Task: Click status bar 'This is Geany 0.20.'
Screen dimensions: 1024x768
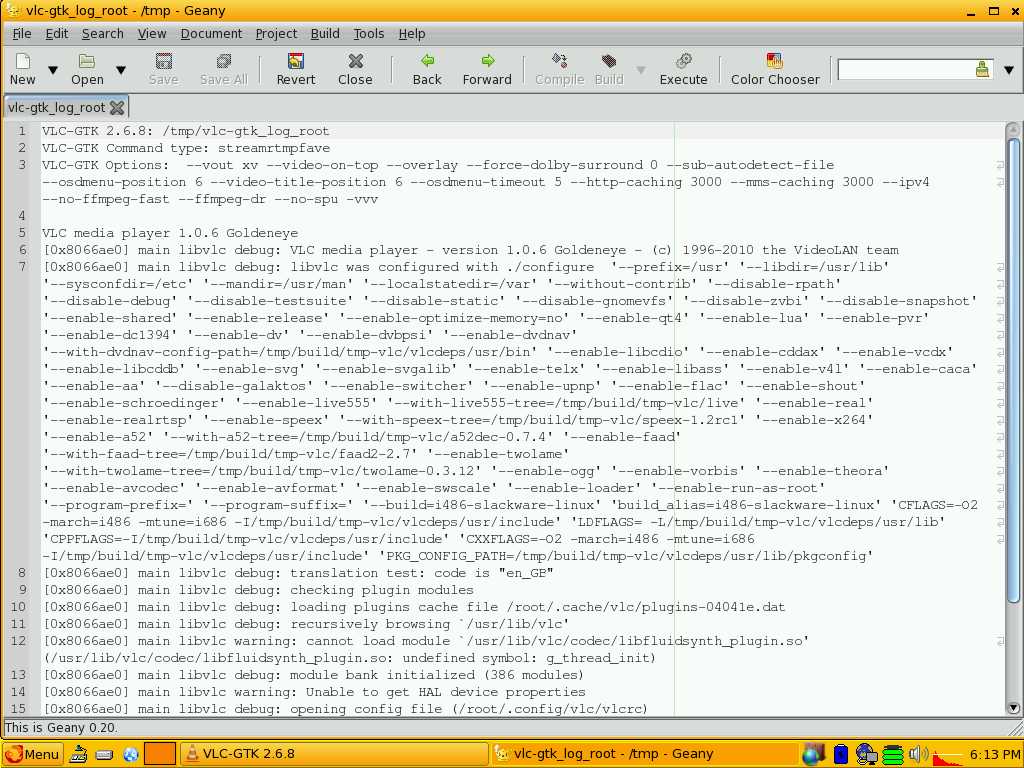Action: (61, 727)
